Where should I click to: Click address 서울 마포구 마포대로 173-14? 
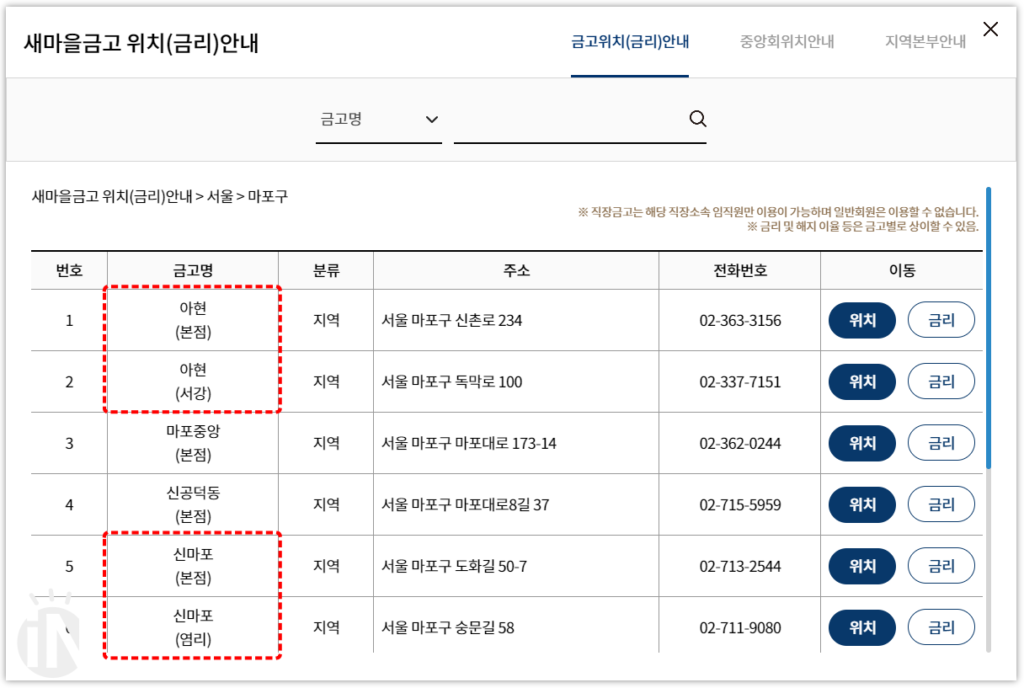click(x=468, y=443)
